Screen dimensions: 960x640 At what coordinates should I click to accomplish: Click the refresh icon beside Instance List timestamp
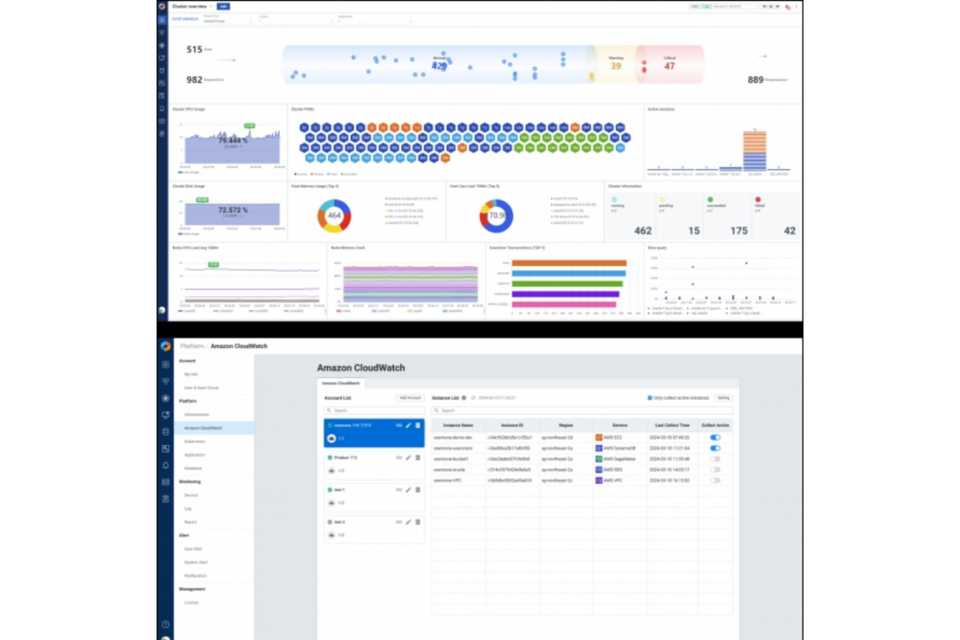tap(473, 398)
